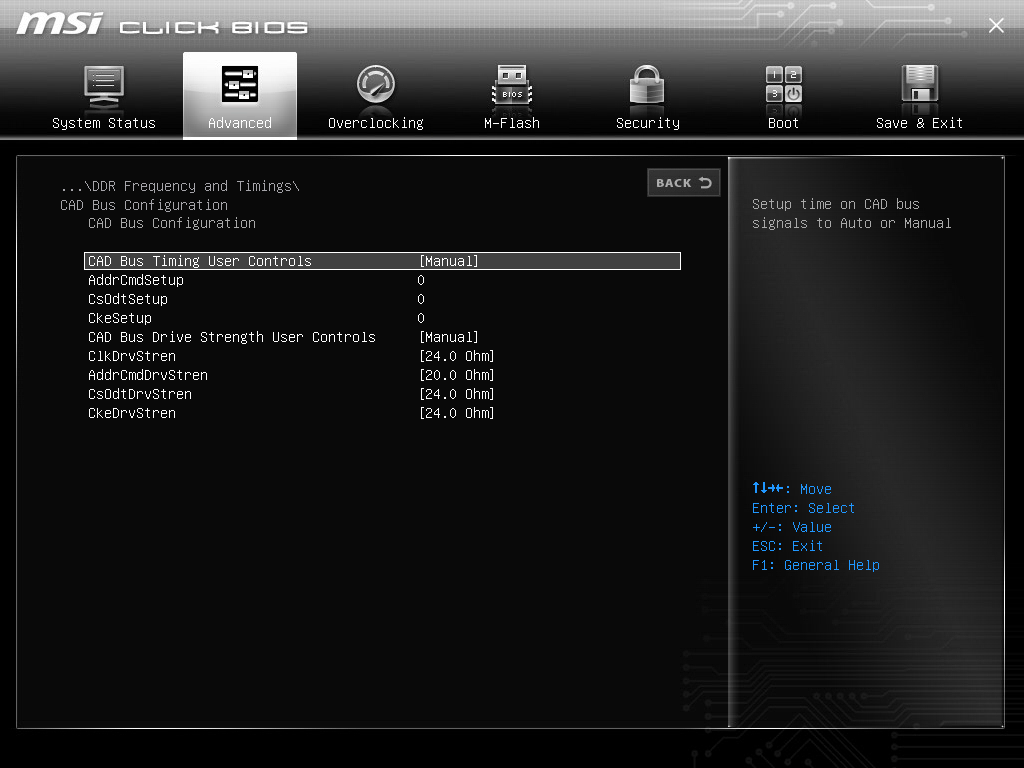The height and width of the screenshot is (768, 1024).
Task: Click the +/-: Value hint
Action: pyautogui.click(x=792, y=527)
